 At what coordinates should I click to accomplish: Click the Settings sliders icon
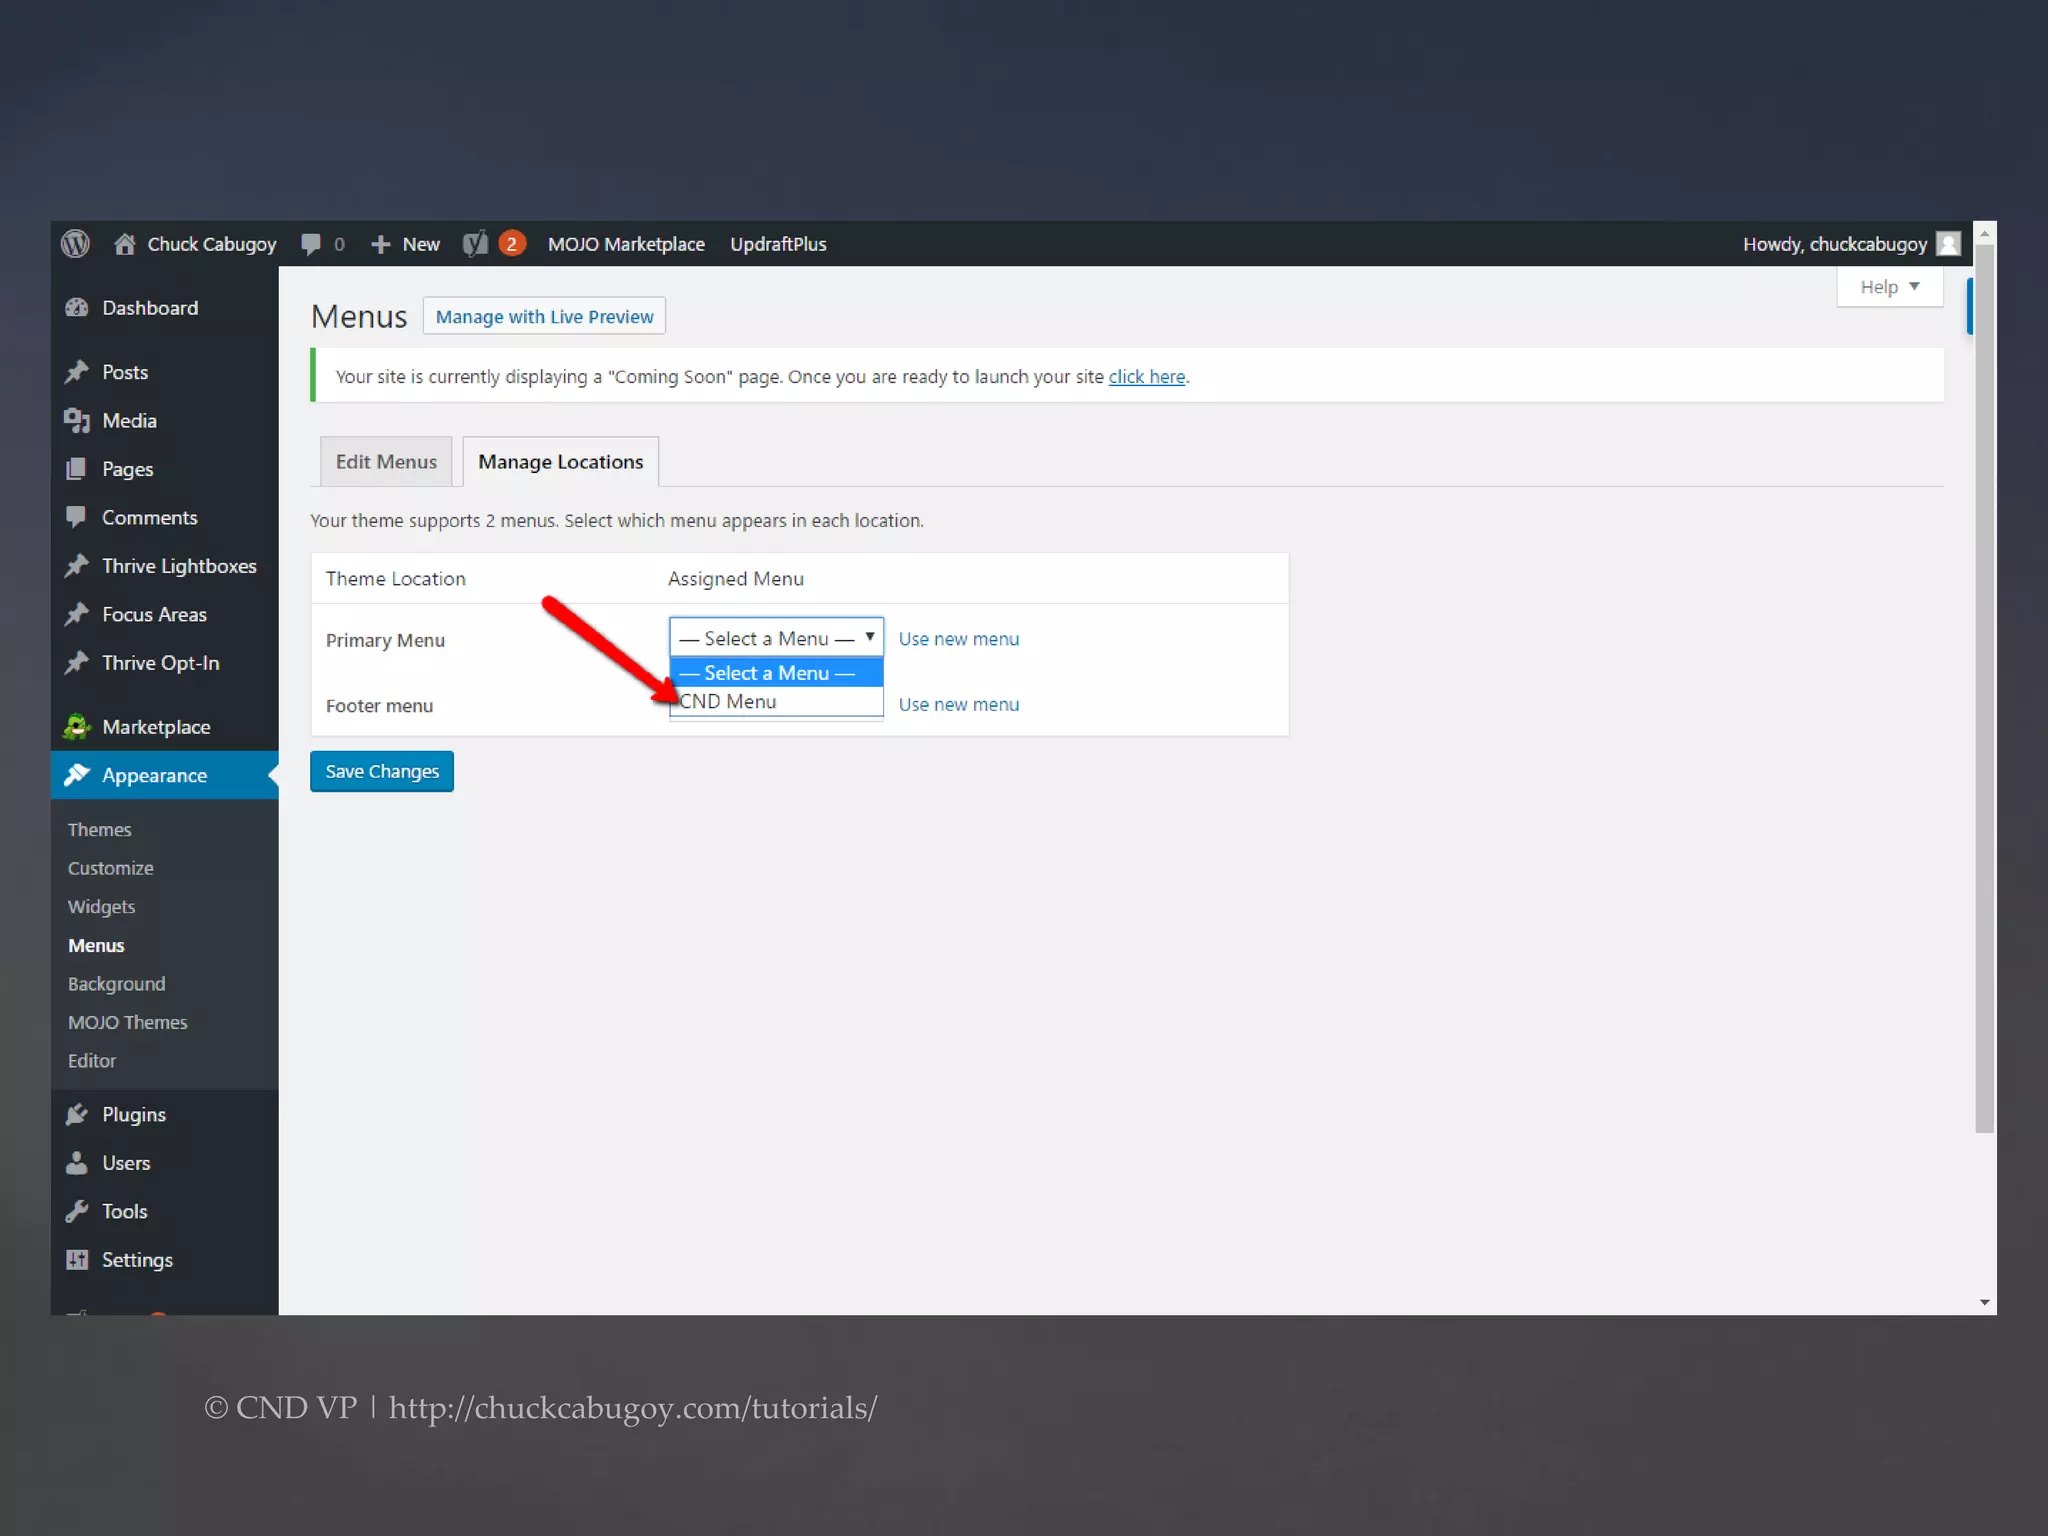tap(77, 1260)
